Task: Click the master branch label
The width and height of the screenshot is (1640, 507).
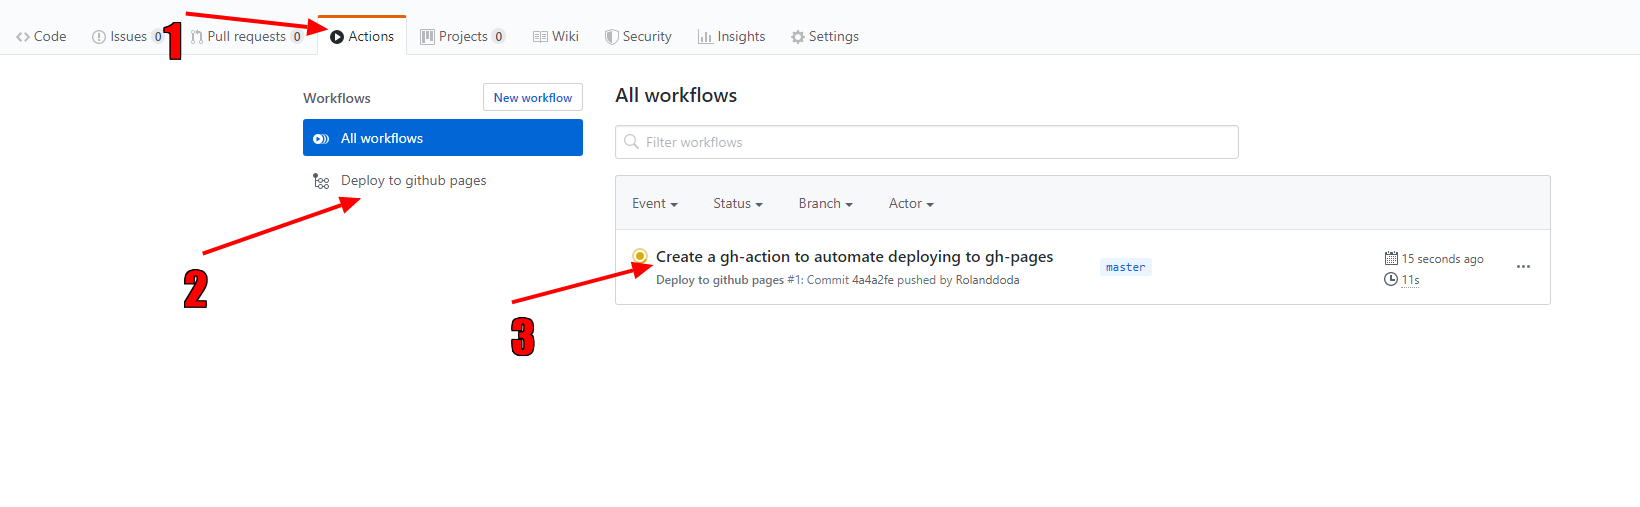Action: click(x=1126, y=267)
